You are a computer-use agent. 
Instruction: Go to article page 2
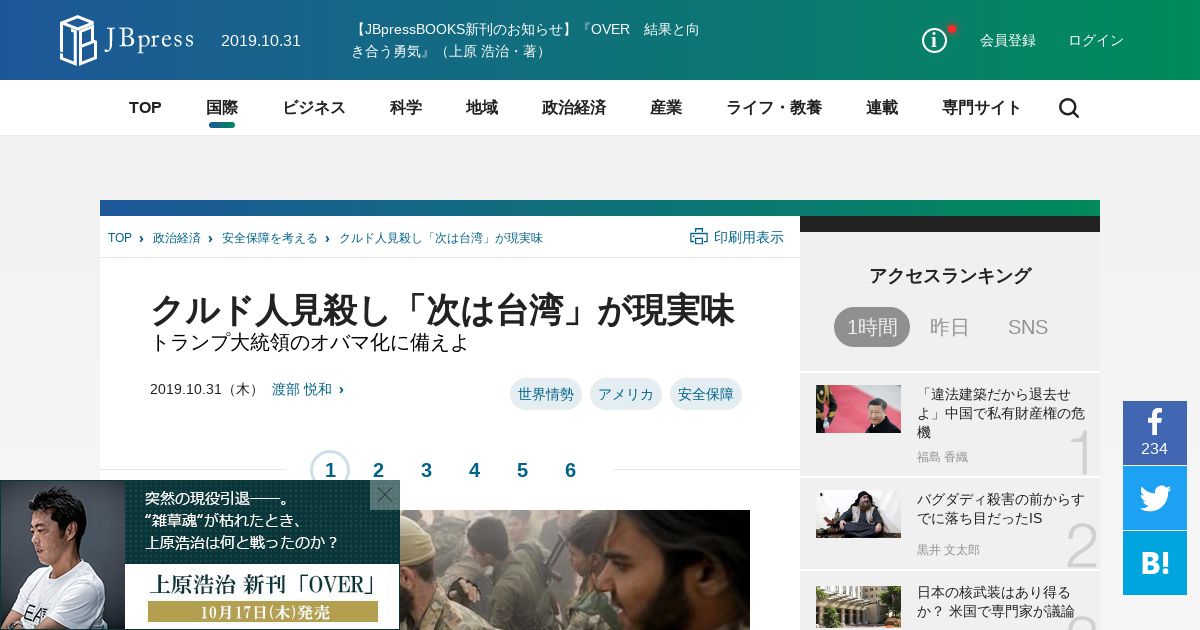378,470
